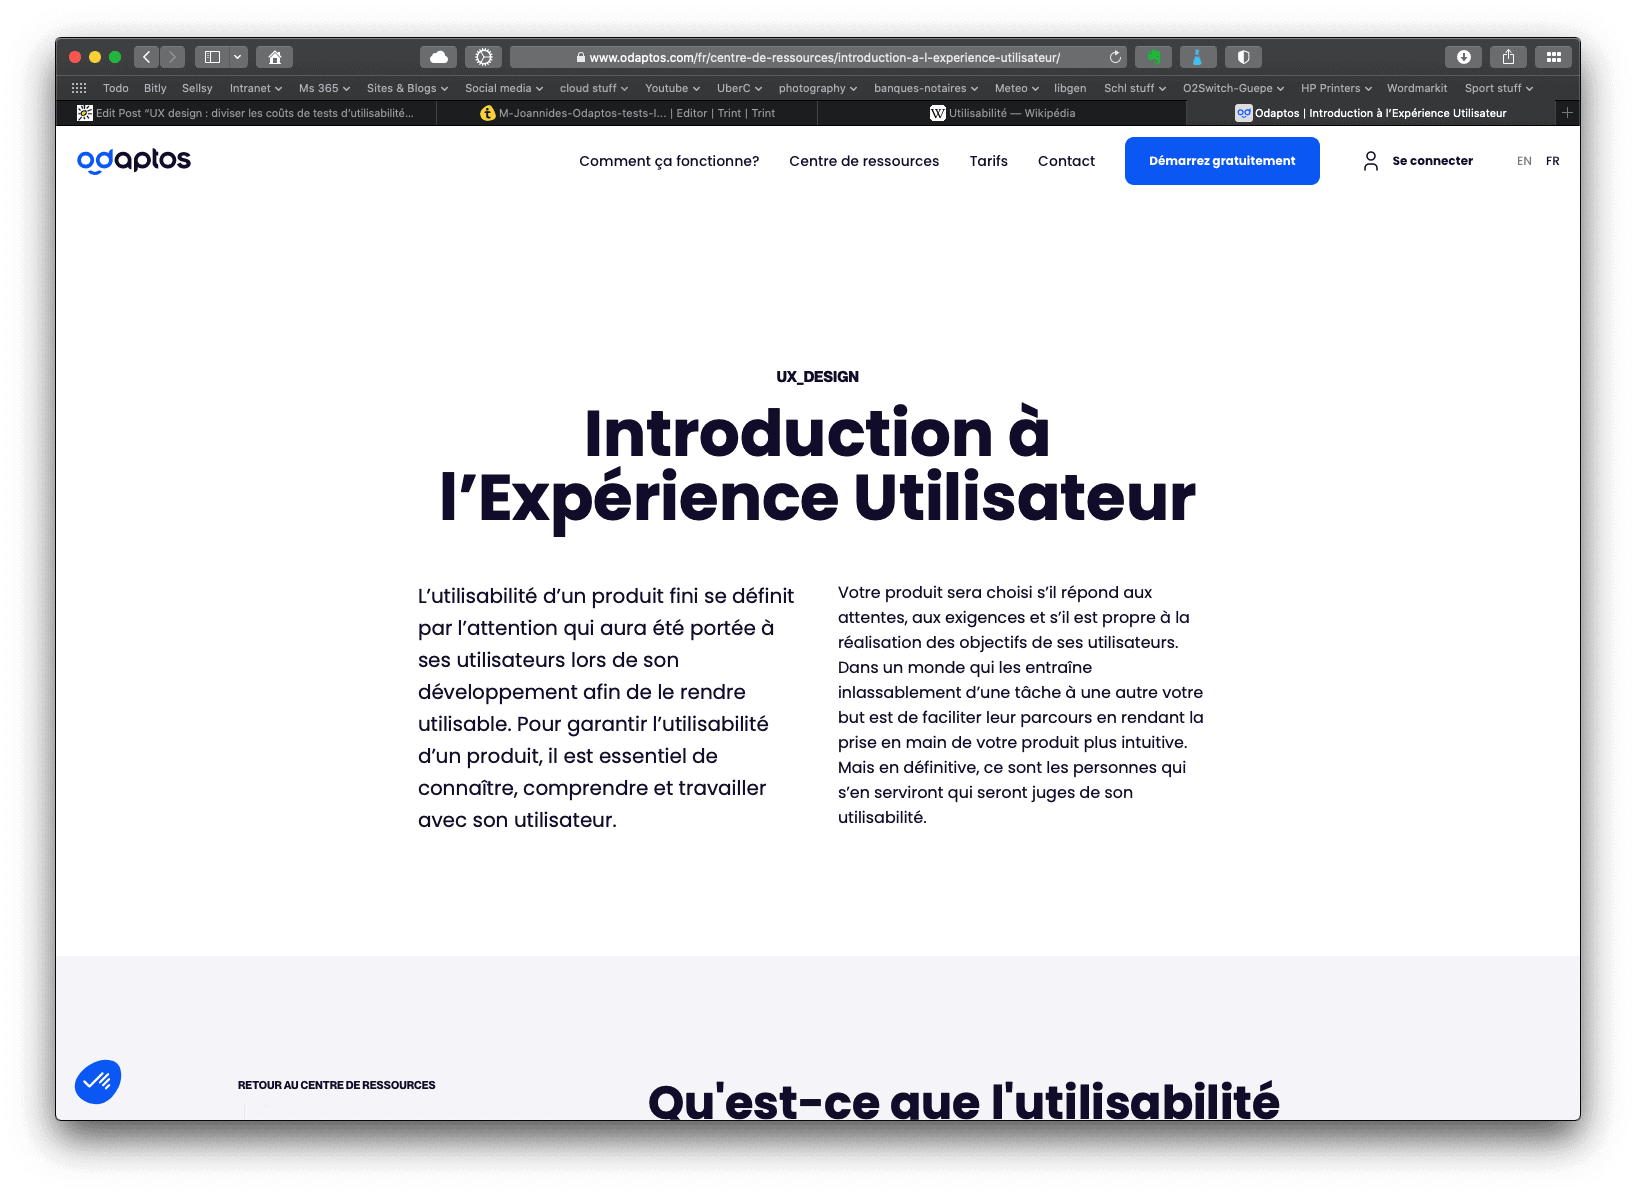Switch to the Utilisabilité — Wikipédia tab
Image resolution: width=1636 pixels, height=1194 pixels.
(1003, 113)
